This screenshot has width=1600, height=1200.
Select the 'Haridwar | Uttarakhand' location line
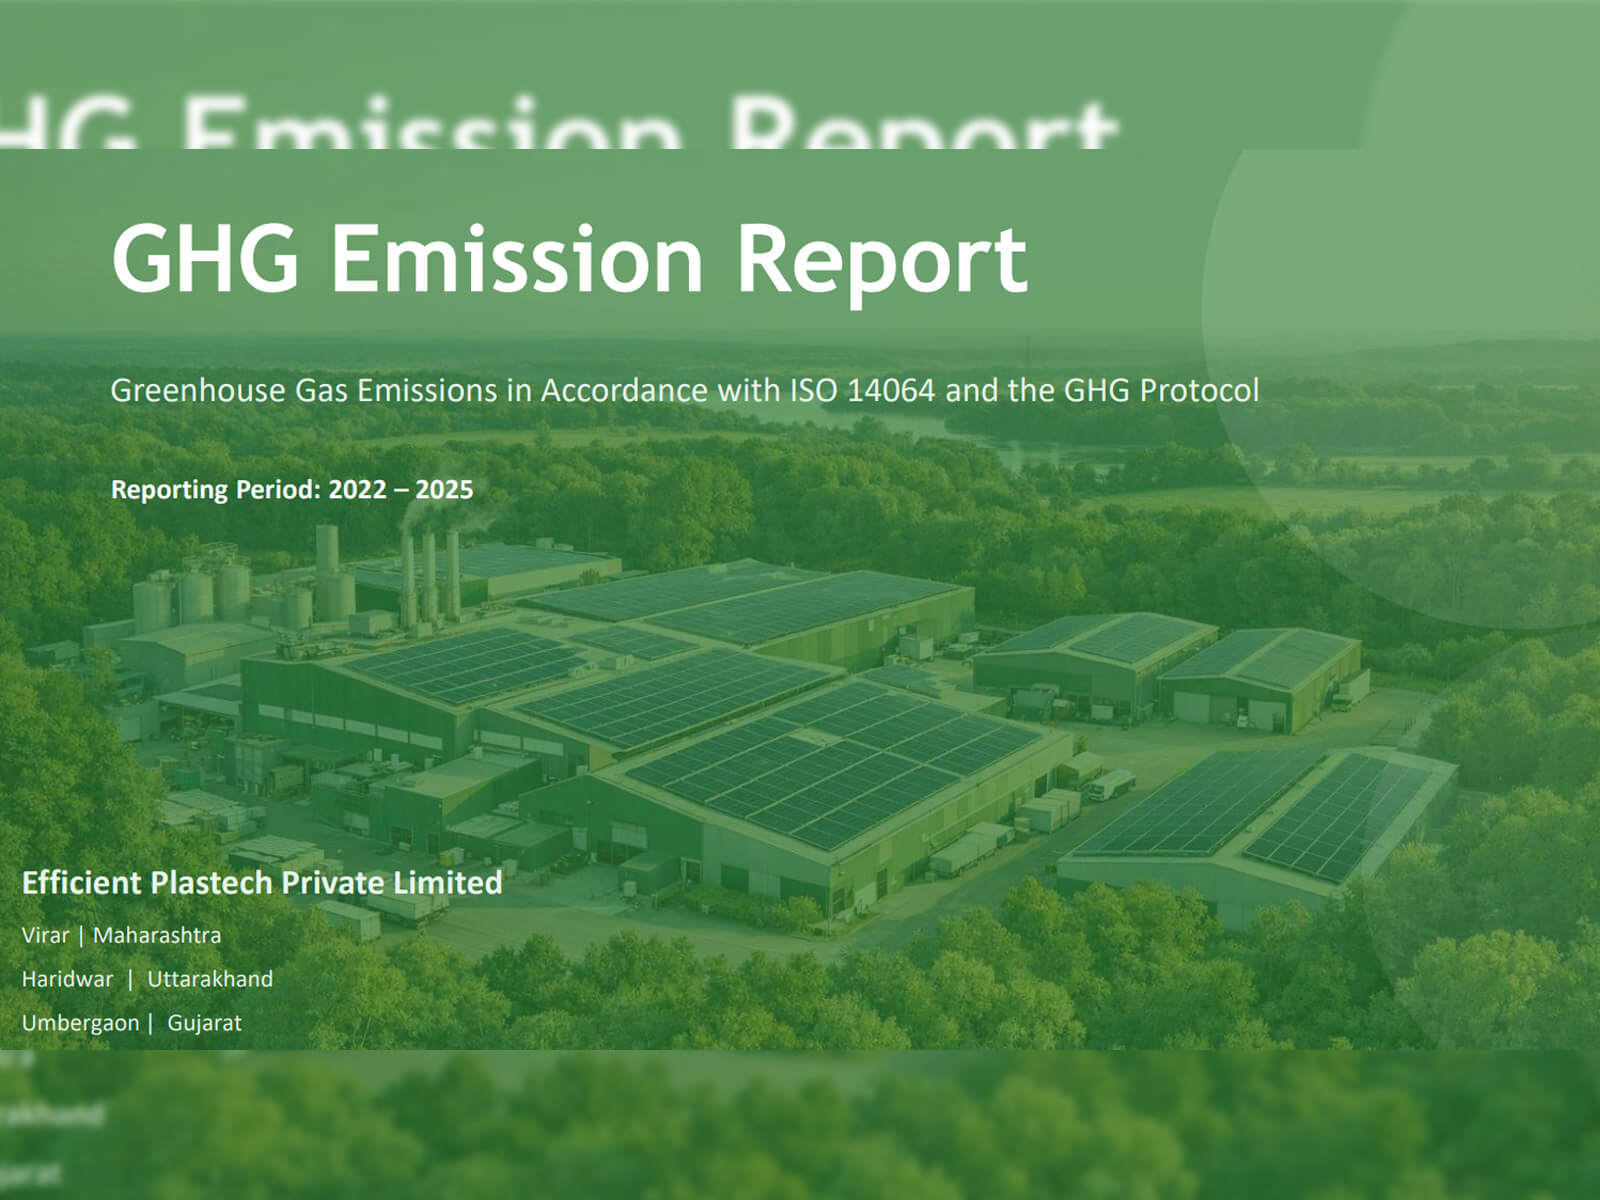tap(147, 979)
